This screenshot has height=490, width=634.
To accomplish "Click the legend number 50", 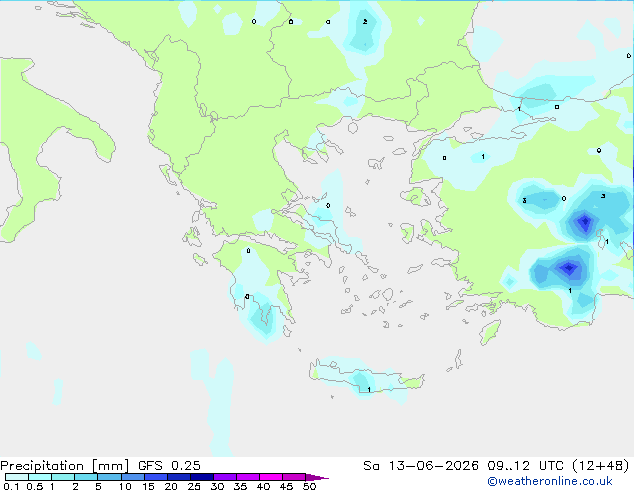I will [x=310, y=486].
